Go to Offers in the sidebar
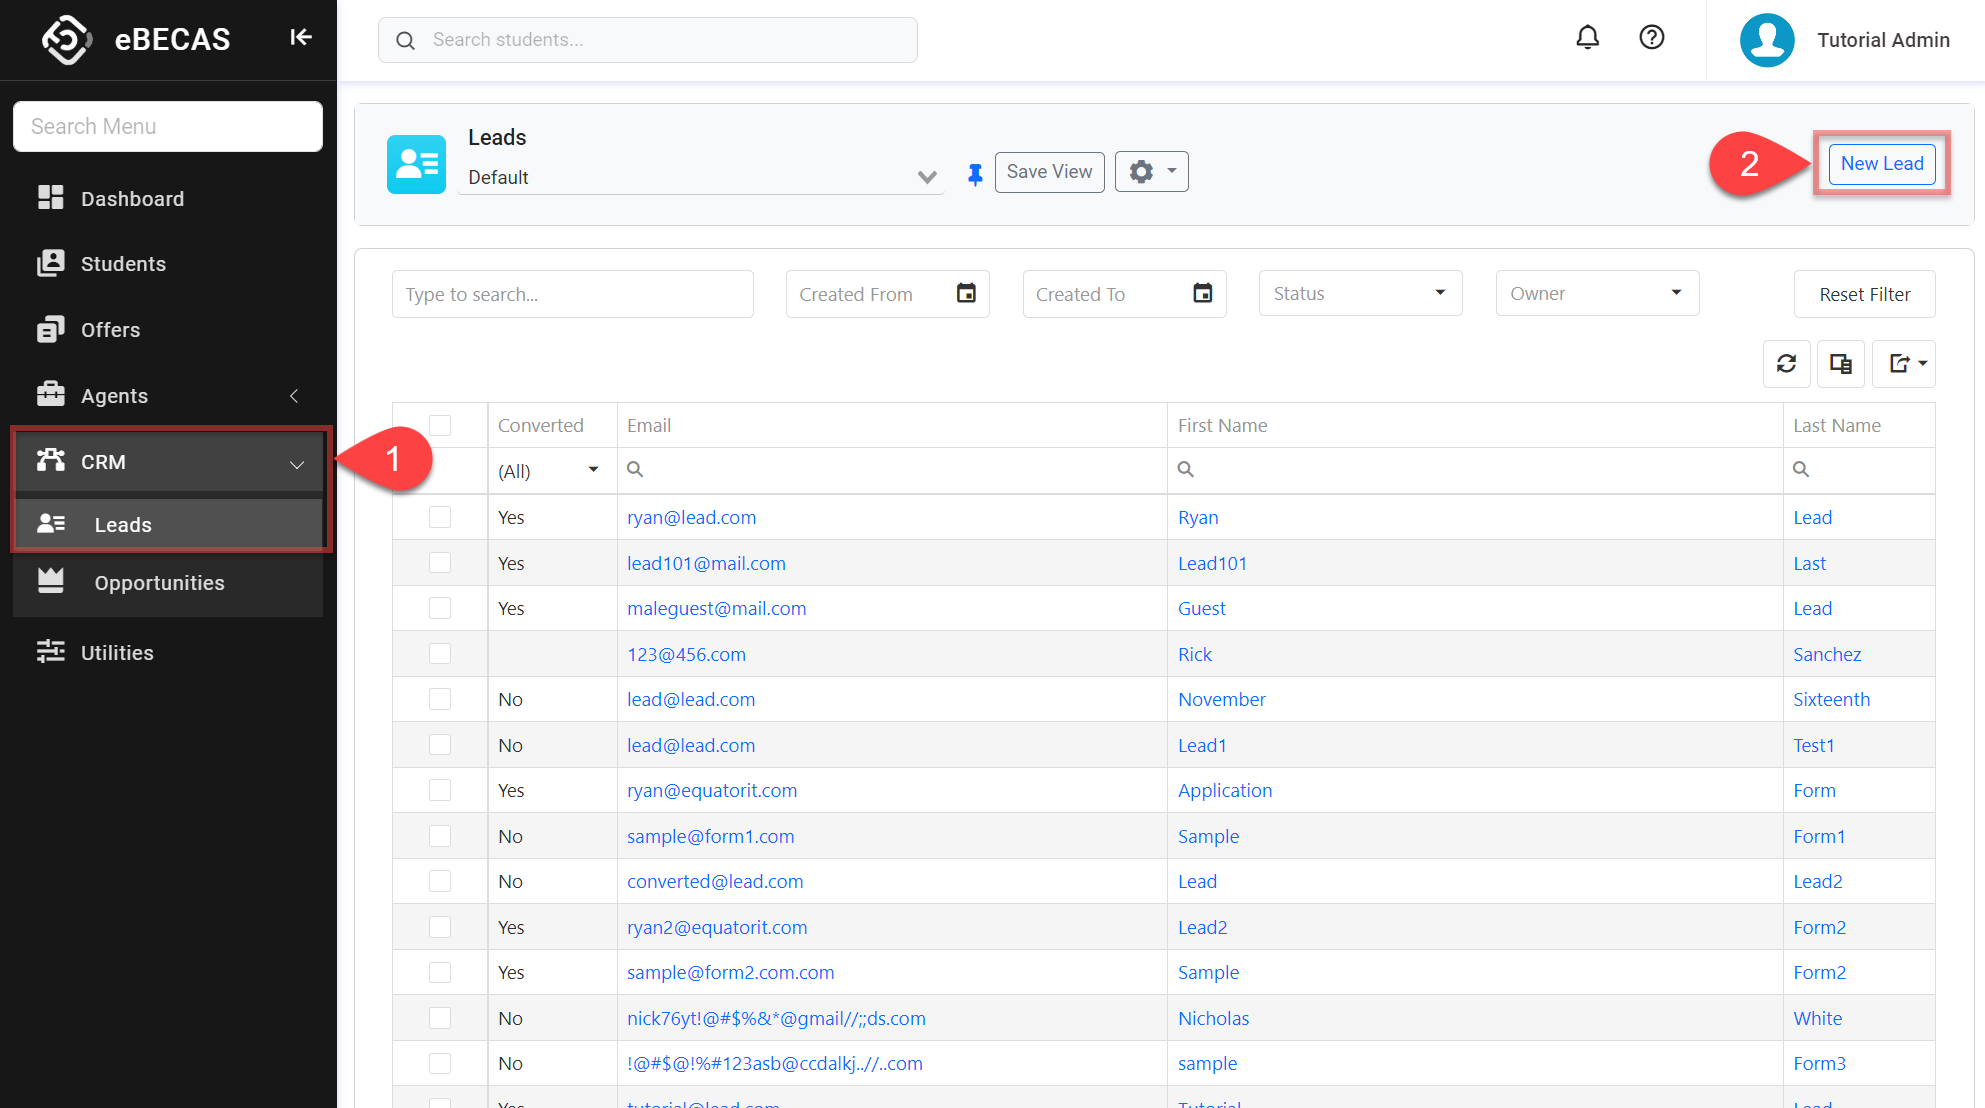This screenshot has height=1108, width=1985. [168, 330]
